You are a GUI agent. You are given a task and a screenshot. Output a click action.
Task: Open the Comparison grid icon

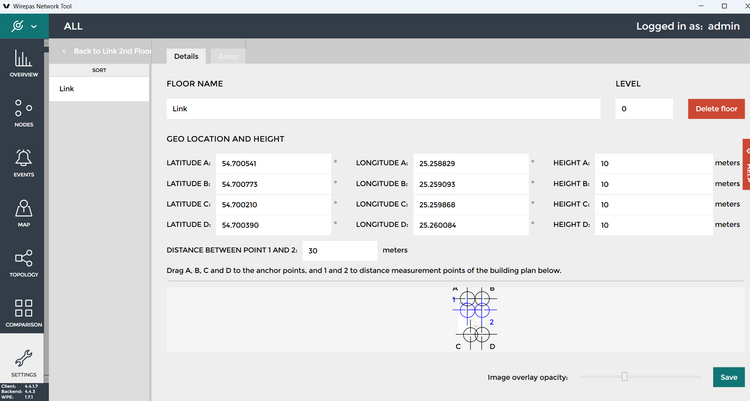pos(23,308)
